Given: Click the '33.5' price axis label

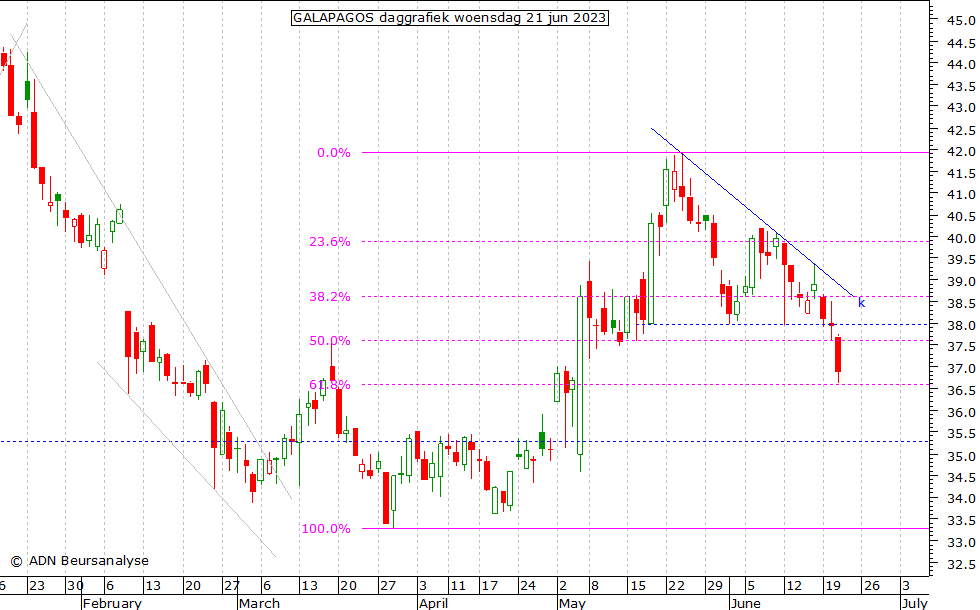Looking at the screenshot, I should point(961,520).
